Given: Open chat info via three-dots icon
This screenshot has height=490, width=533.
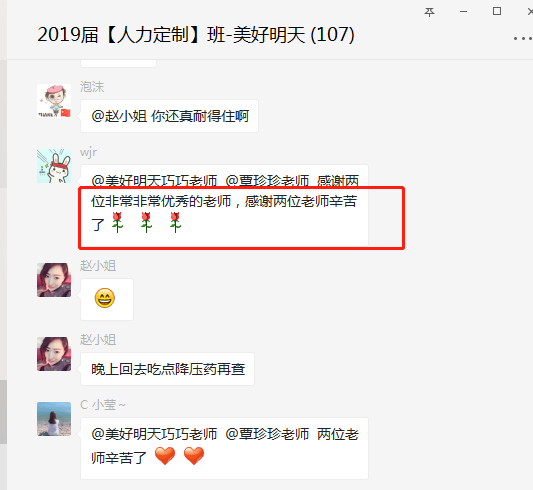Looking at the screenshot, I should pos(523,38).
